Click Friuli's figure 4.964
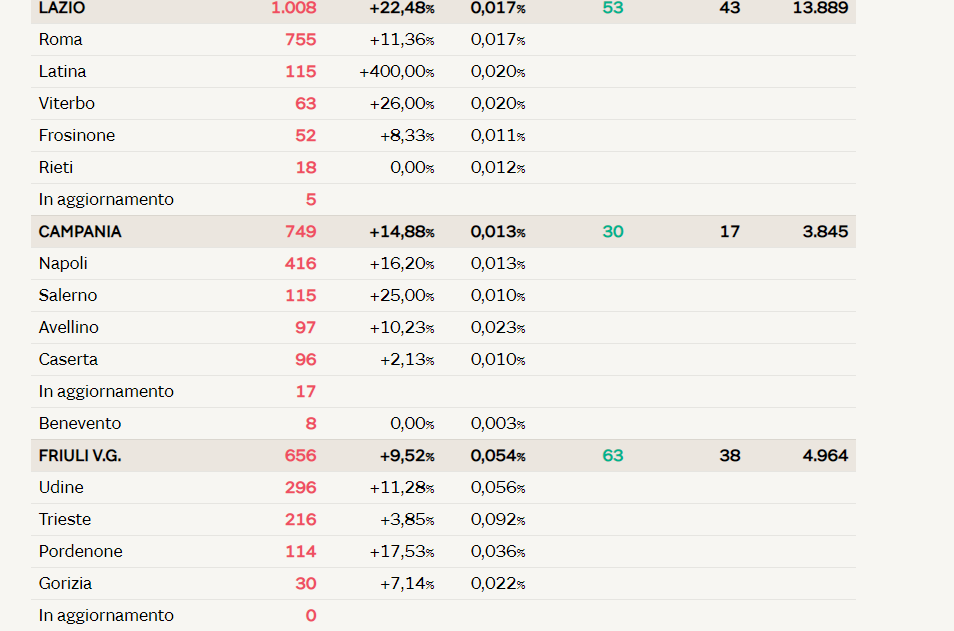 [825, 456]
